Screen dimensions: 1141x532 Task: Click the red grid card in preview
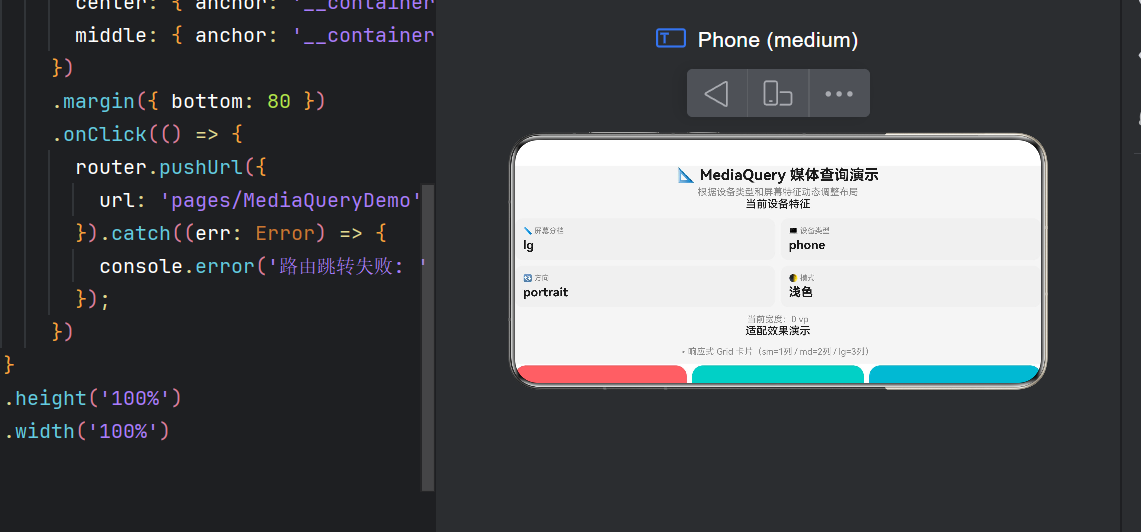click(600, 374)
